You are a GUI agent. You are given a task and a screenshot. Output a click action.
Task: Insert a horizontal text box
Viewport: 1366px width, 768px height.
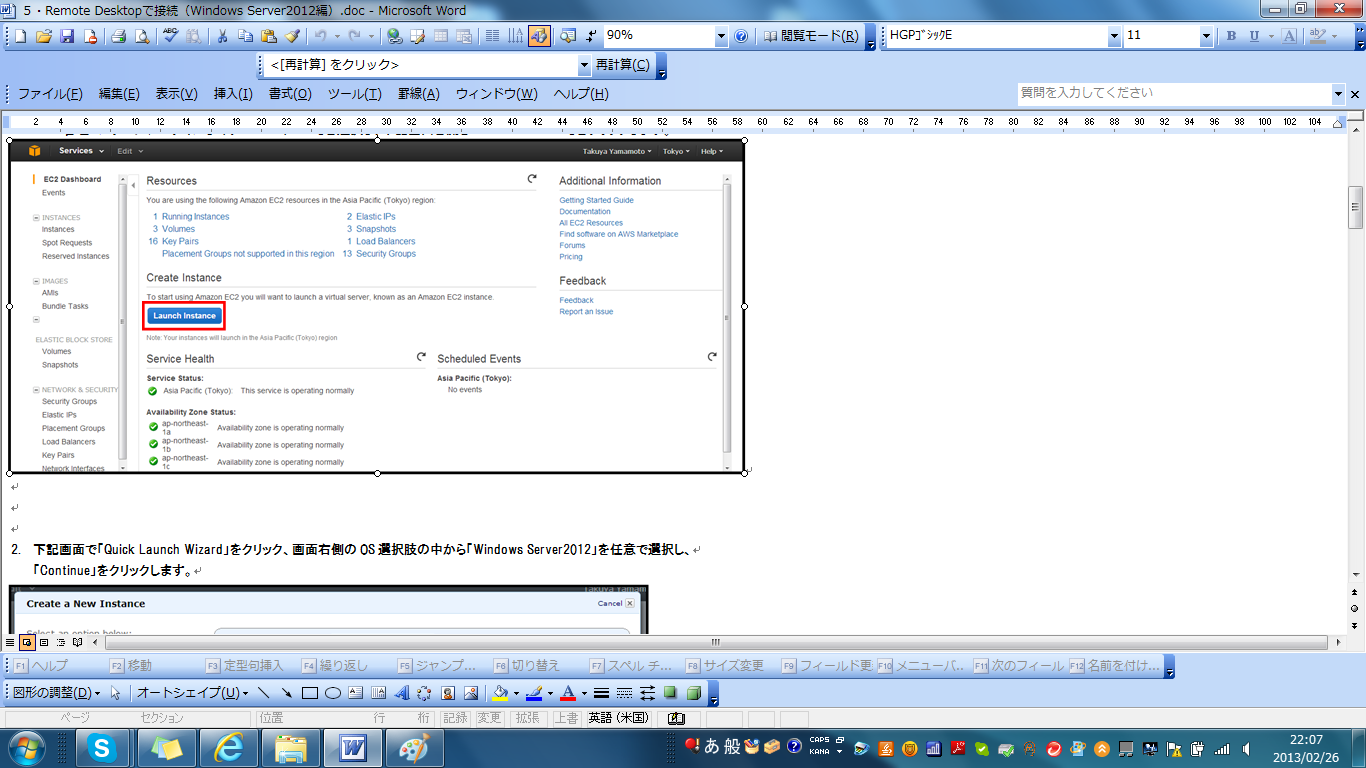click(x=356, y=692)
